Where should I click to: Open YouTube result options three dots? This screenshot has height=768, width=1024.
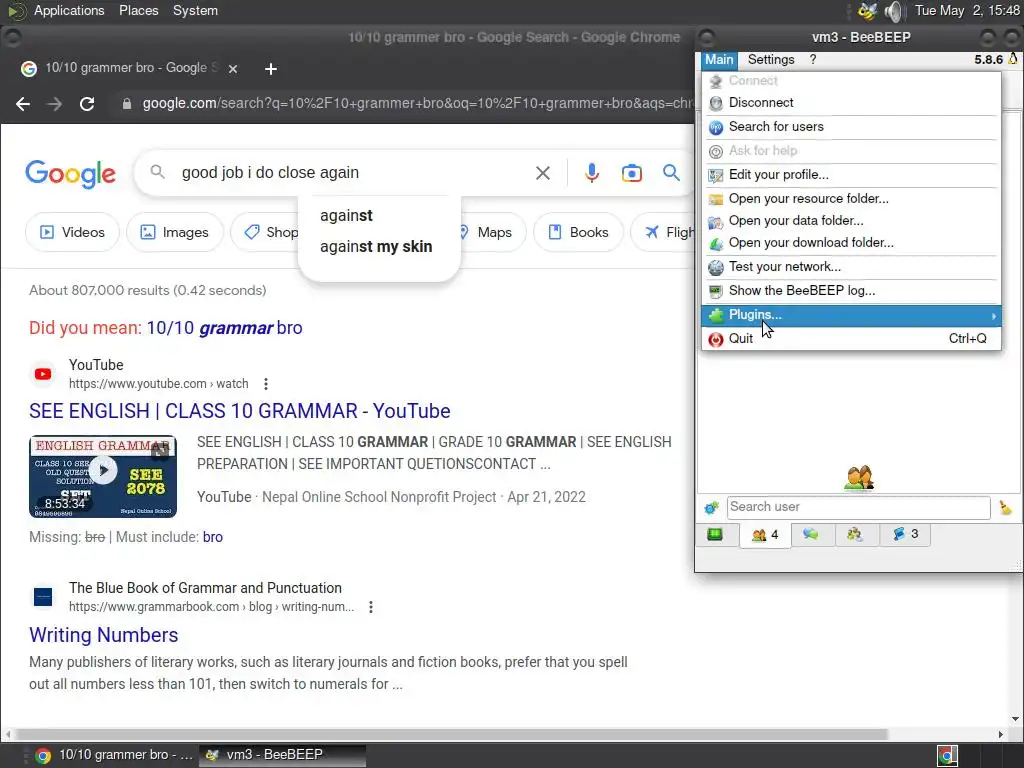266,384
